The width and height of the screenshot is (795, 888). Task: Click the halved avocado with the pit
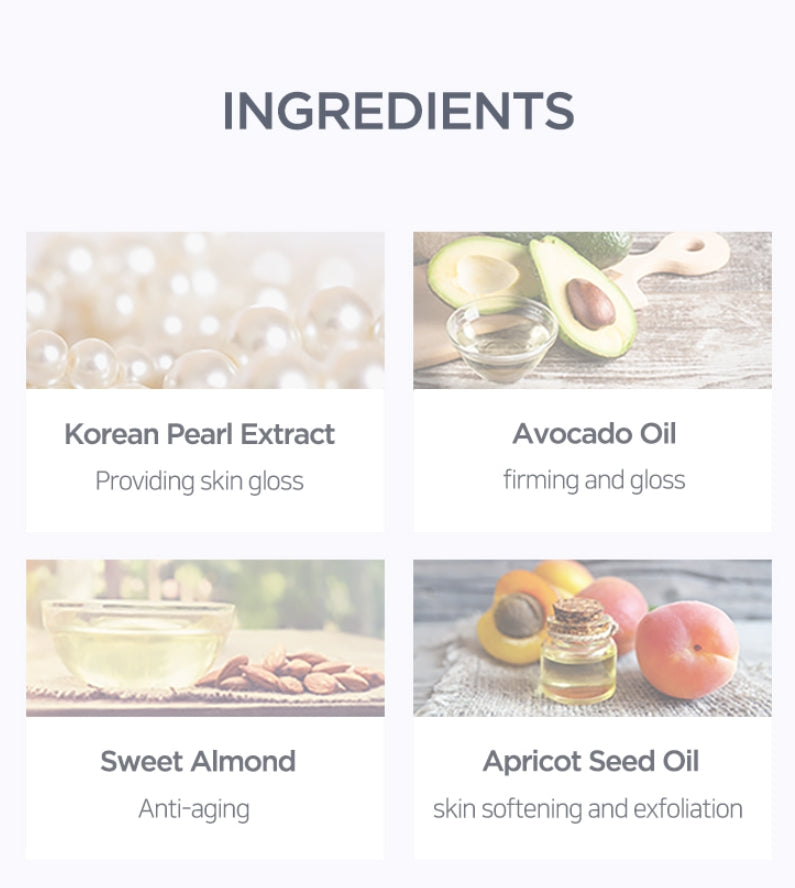[582, 297]
